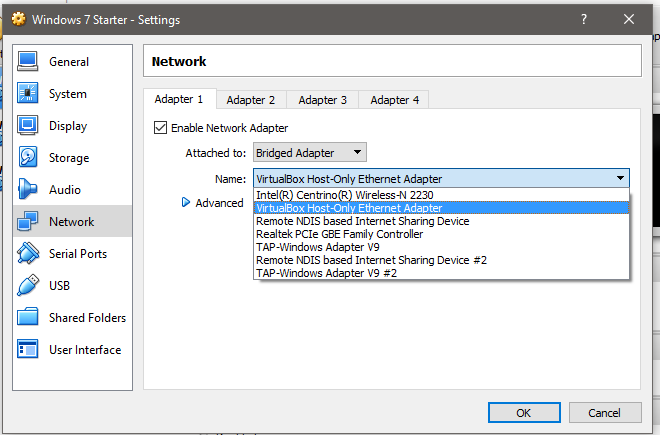Click the VirtualBox gear icon in title bar
This screenshot has height=435, width=660.
[x=19, y=19]
